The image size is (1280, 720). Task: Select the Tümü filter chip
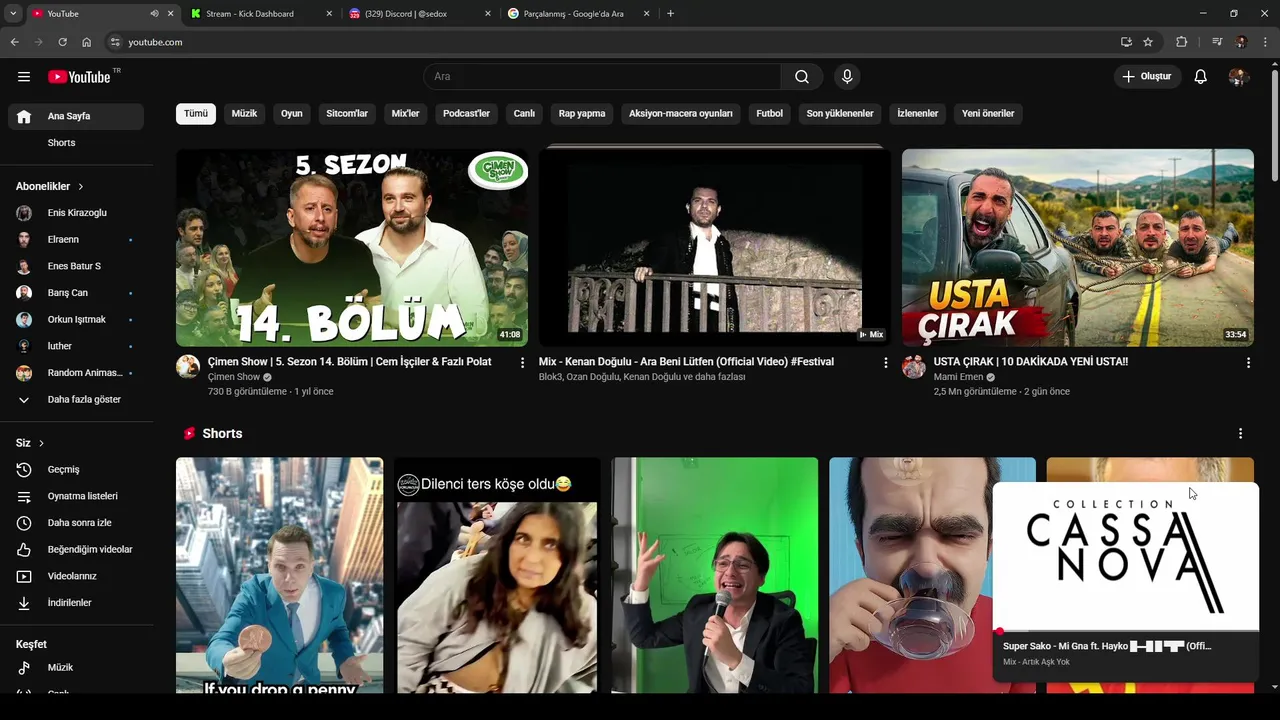(196, 114)
